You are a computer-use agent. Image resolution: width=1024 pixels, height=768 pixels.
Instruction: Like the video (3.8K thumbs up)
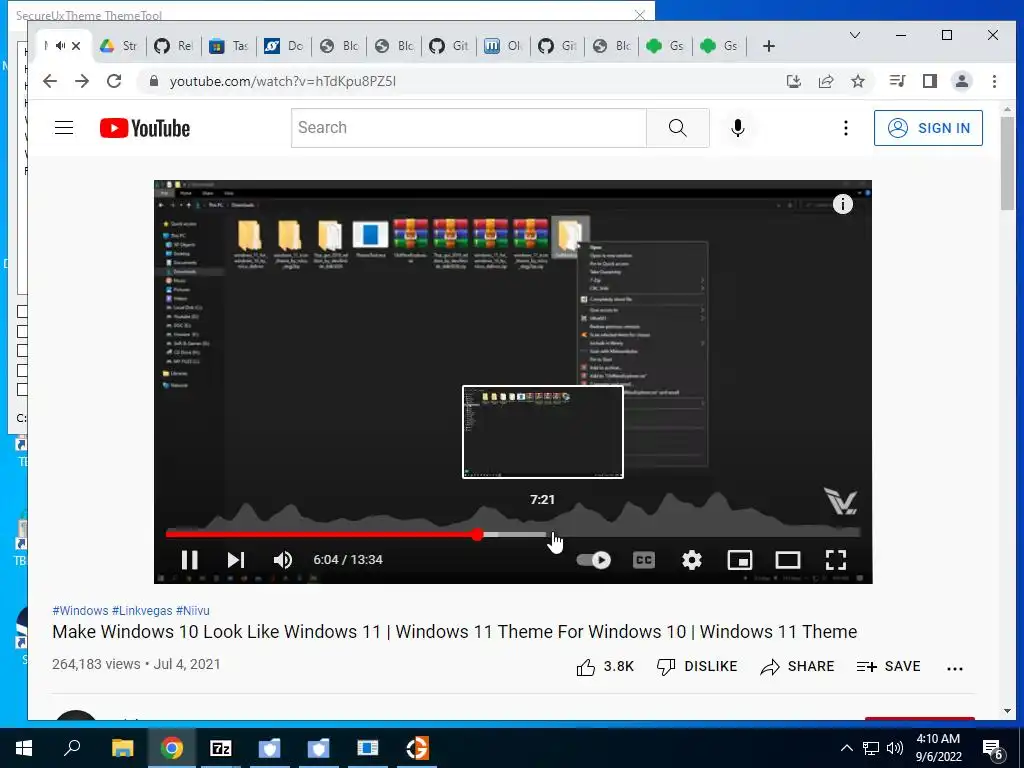[605, 666]
